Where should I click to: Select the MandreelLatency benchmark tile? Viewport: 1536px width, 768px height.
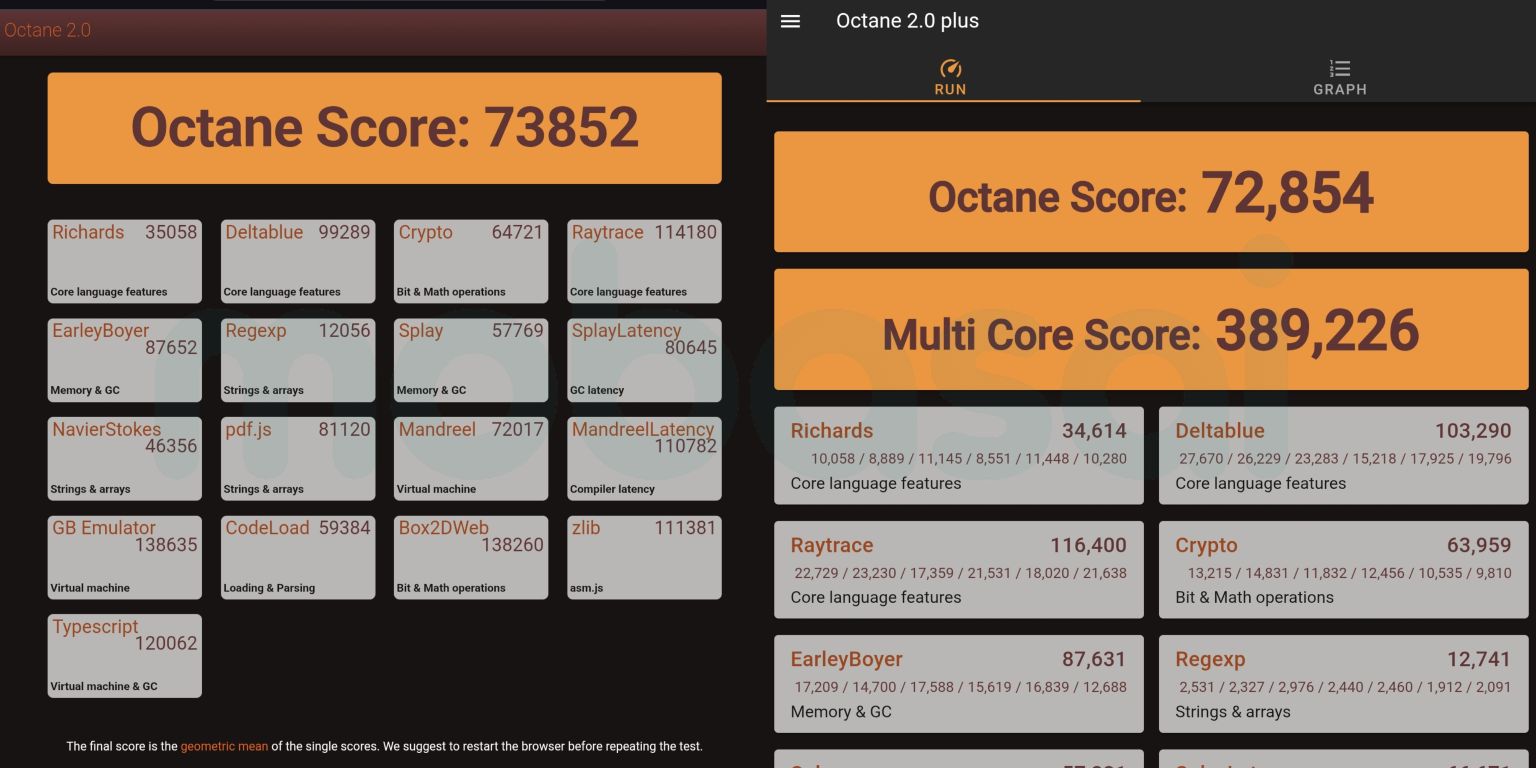[x=643, y=458]
